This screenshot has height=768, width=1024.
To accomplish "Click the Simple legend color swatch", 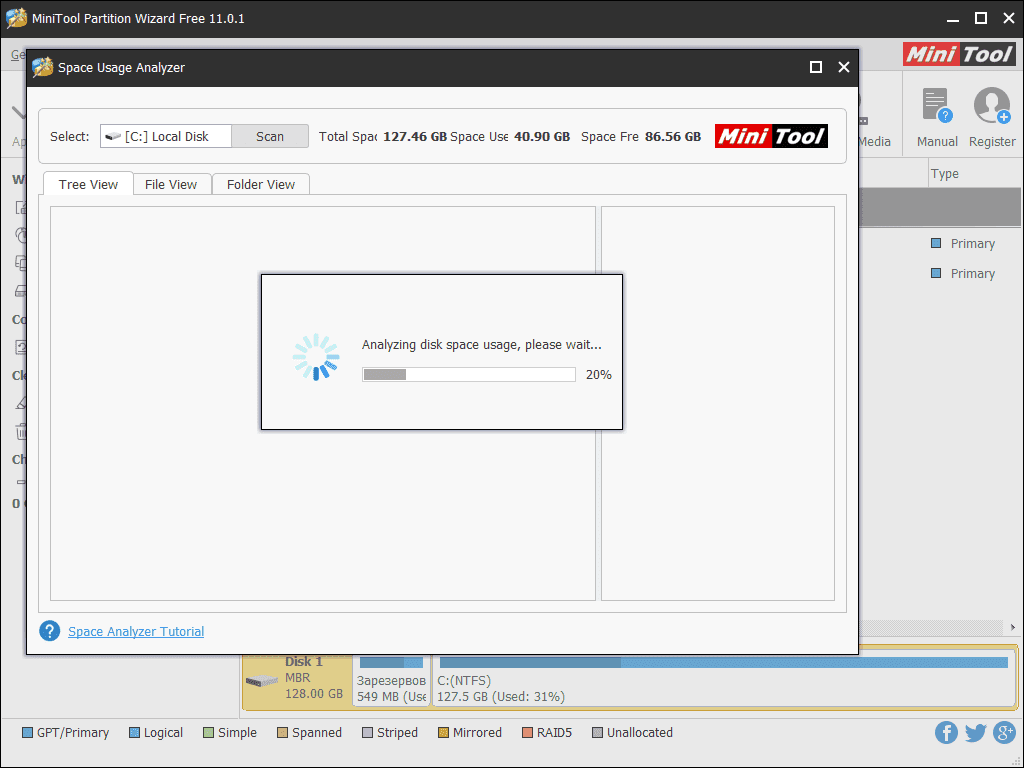I will tap(208, 733).
